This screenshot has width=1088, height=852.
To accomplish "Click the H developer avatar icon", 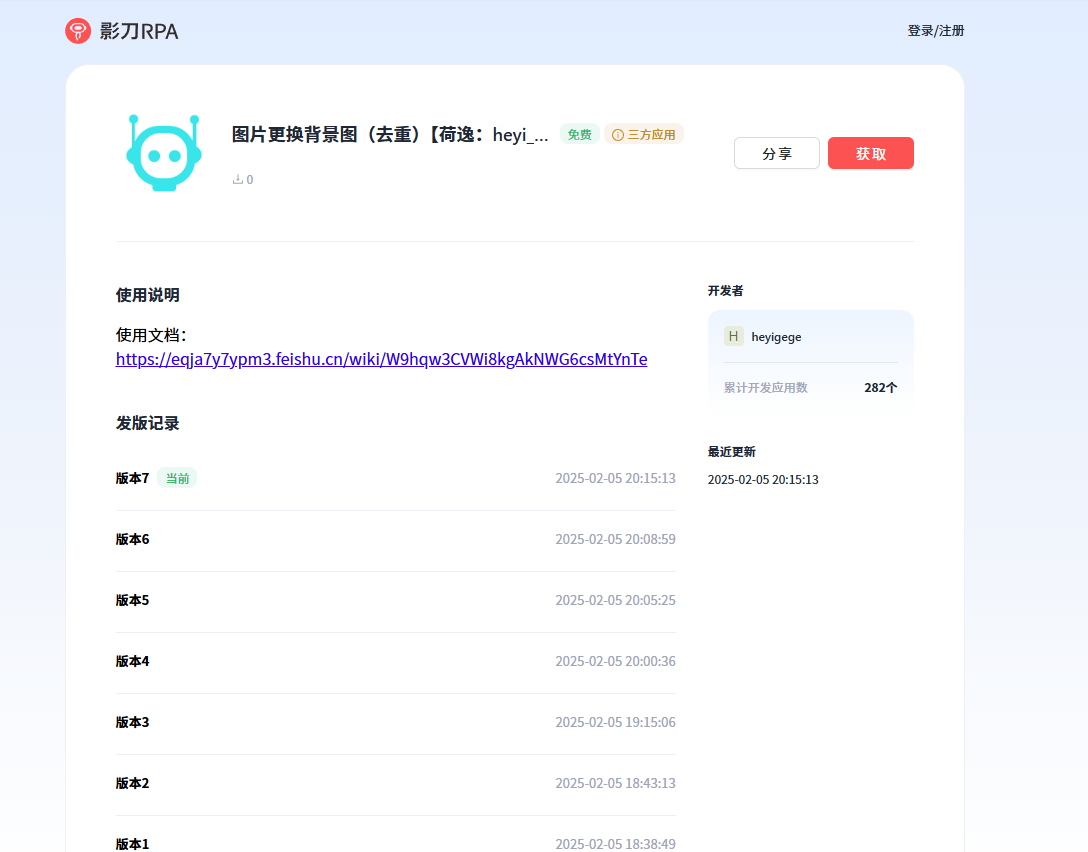I will point(733,336).
